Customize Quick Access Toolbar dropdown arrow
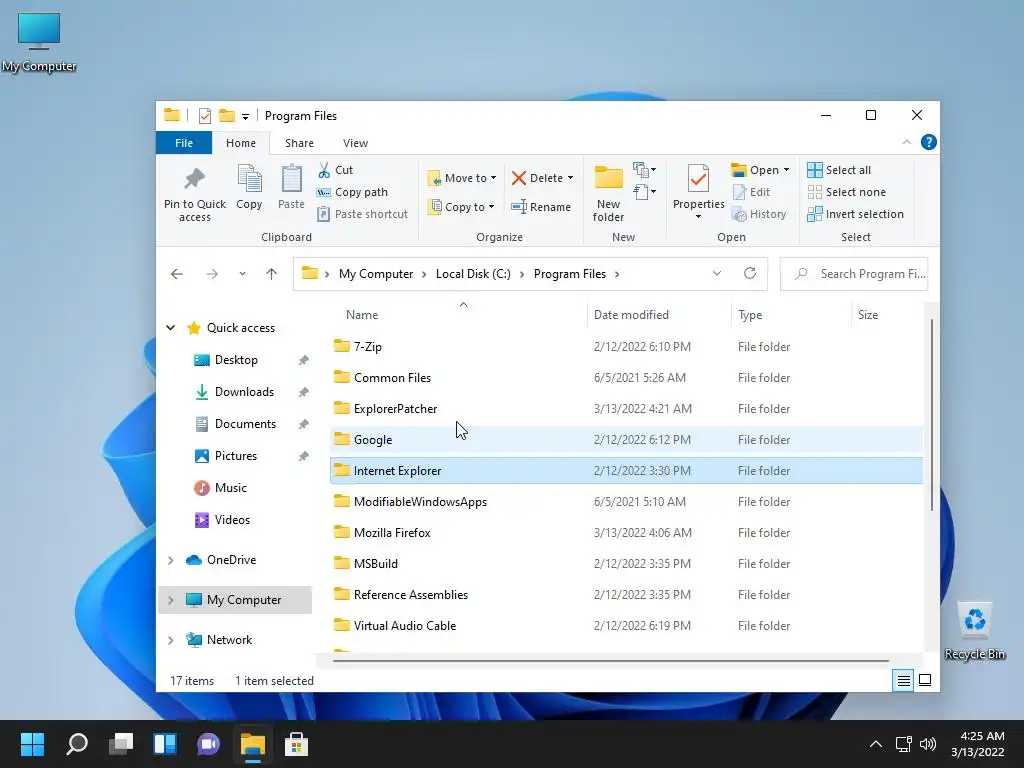This screenshot has width=1024, height=768. (246, 116)
